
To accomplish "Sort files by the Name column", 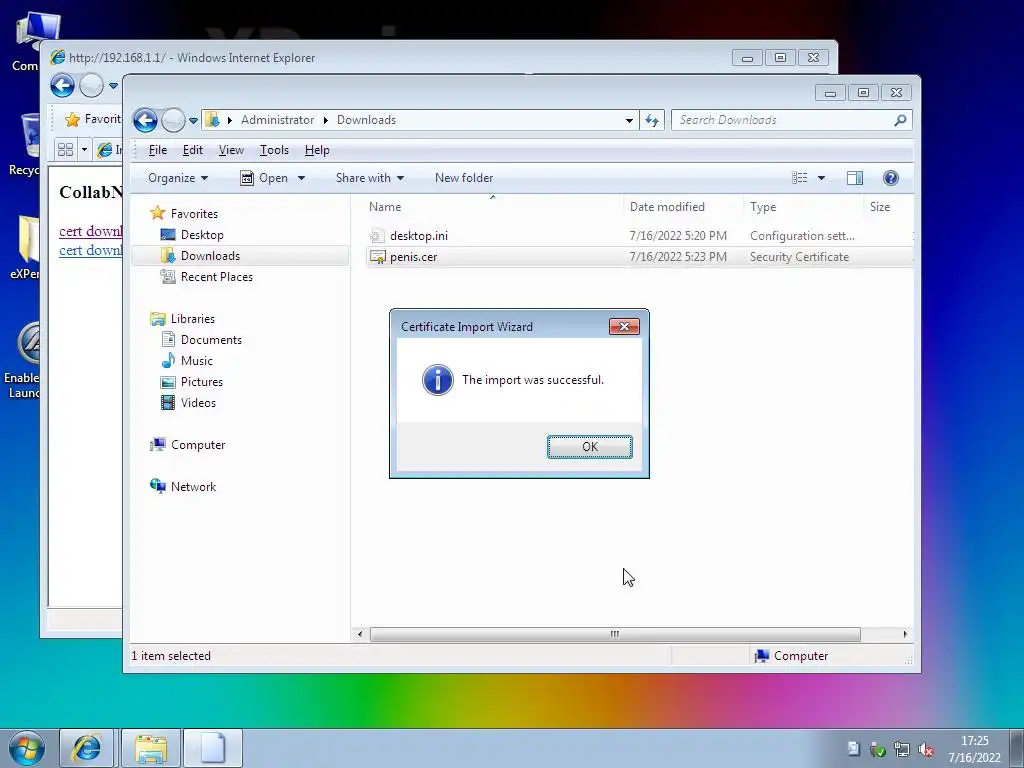I will (x=493, y=207).
